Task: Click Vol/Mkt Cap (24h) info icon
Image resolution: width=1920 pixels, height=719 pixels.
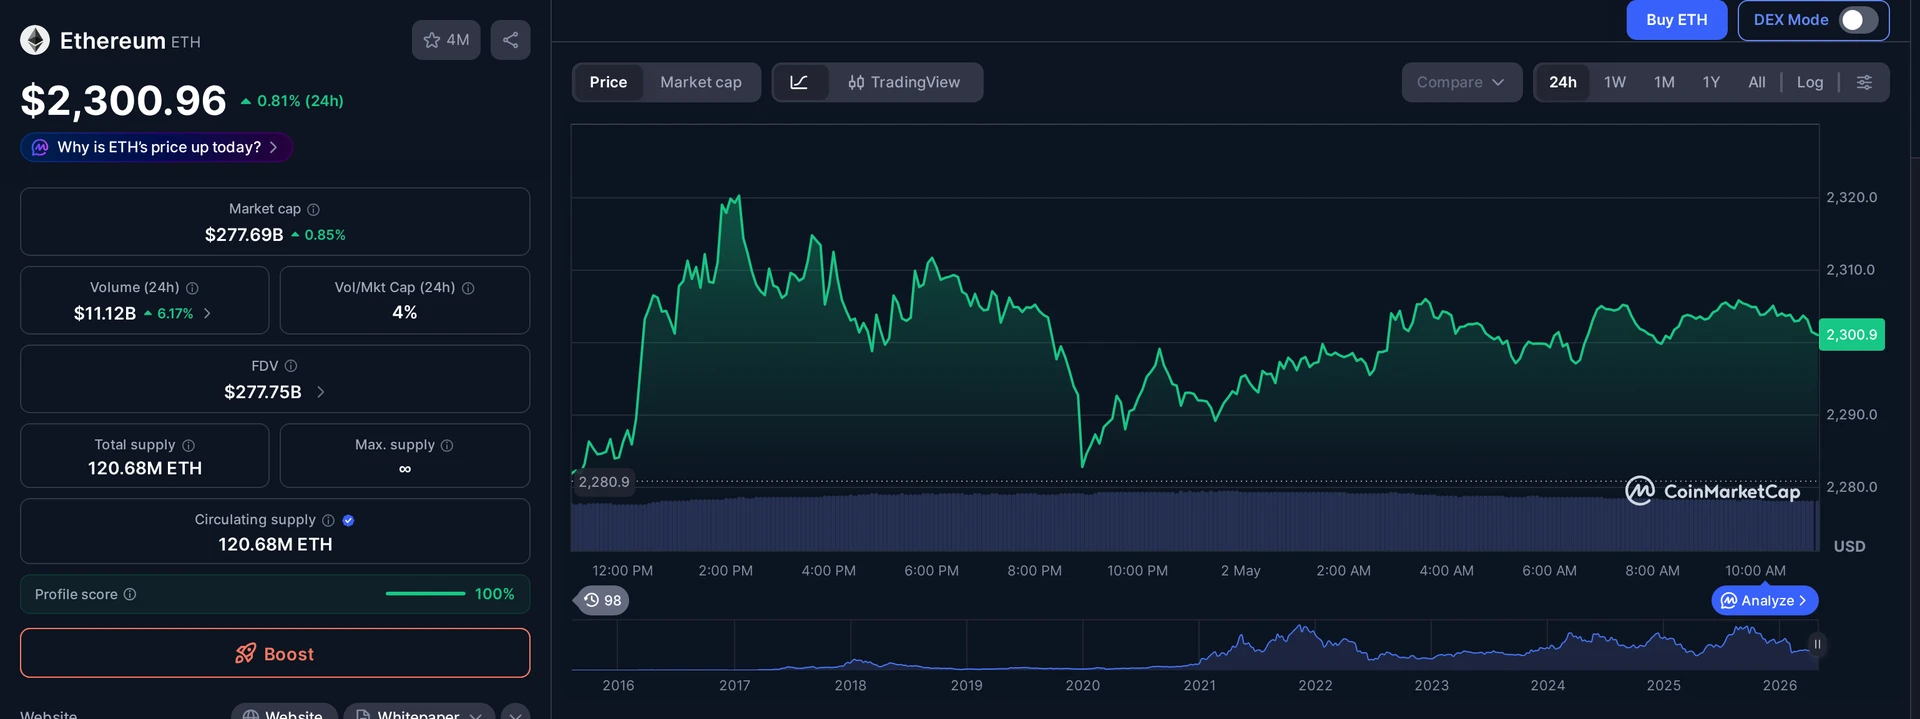Action: 468,288
